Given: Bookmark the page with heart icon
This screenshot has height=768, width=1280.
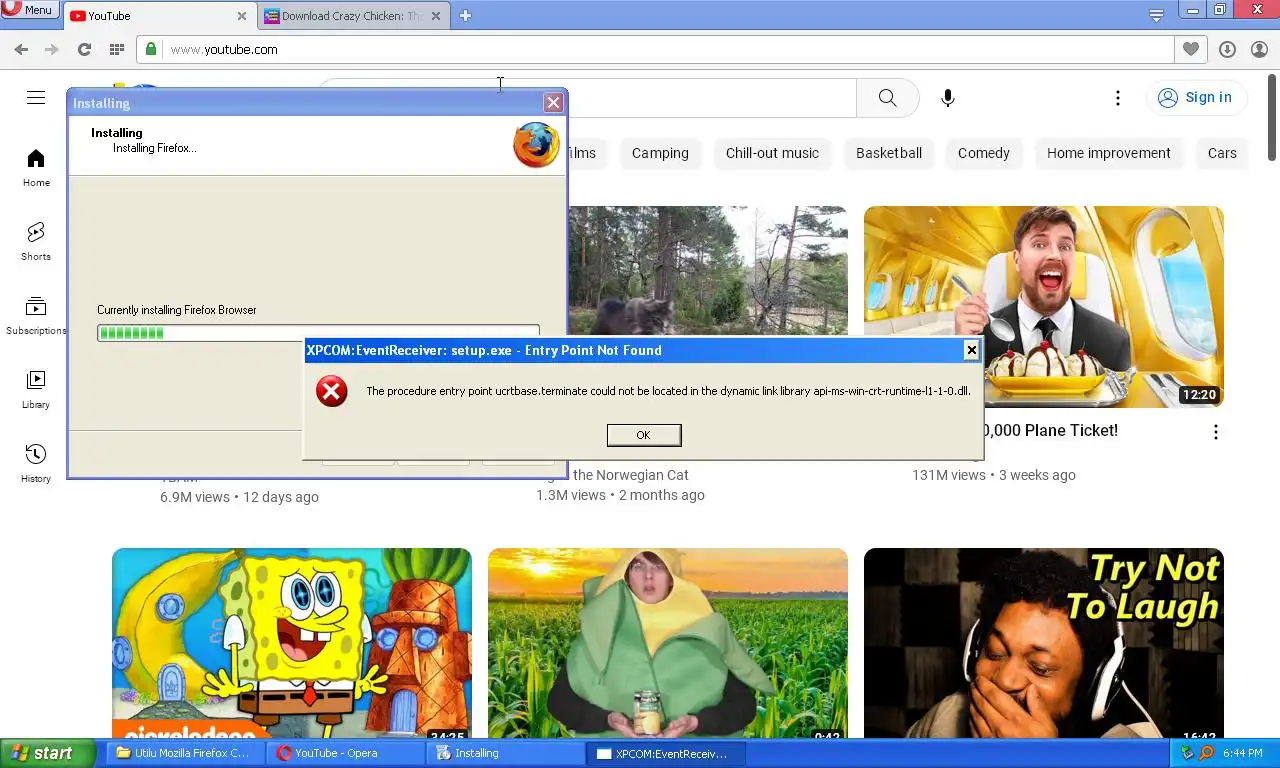Looking at the screenshot, I should pyautogui.click(x=1190, y=49).
